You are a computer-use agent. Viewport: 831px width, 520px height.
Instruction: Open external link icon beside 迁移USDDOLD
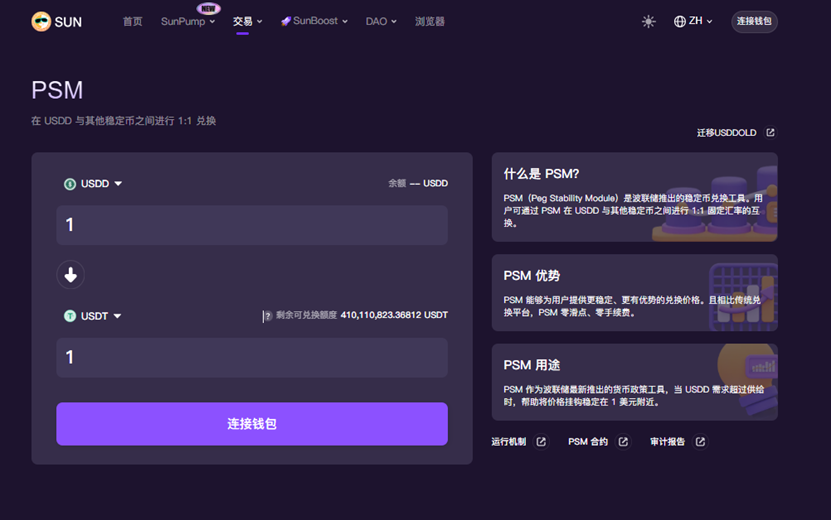pos(770,133)
